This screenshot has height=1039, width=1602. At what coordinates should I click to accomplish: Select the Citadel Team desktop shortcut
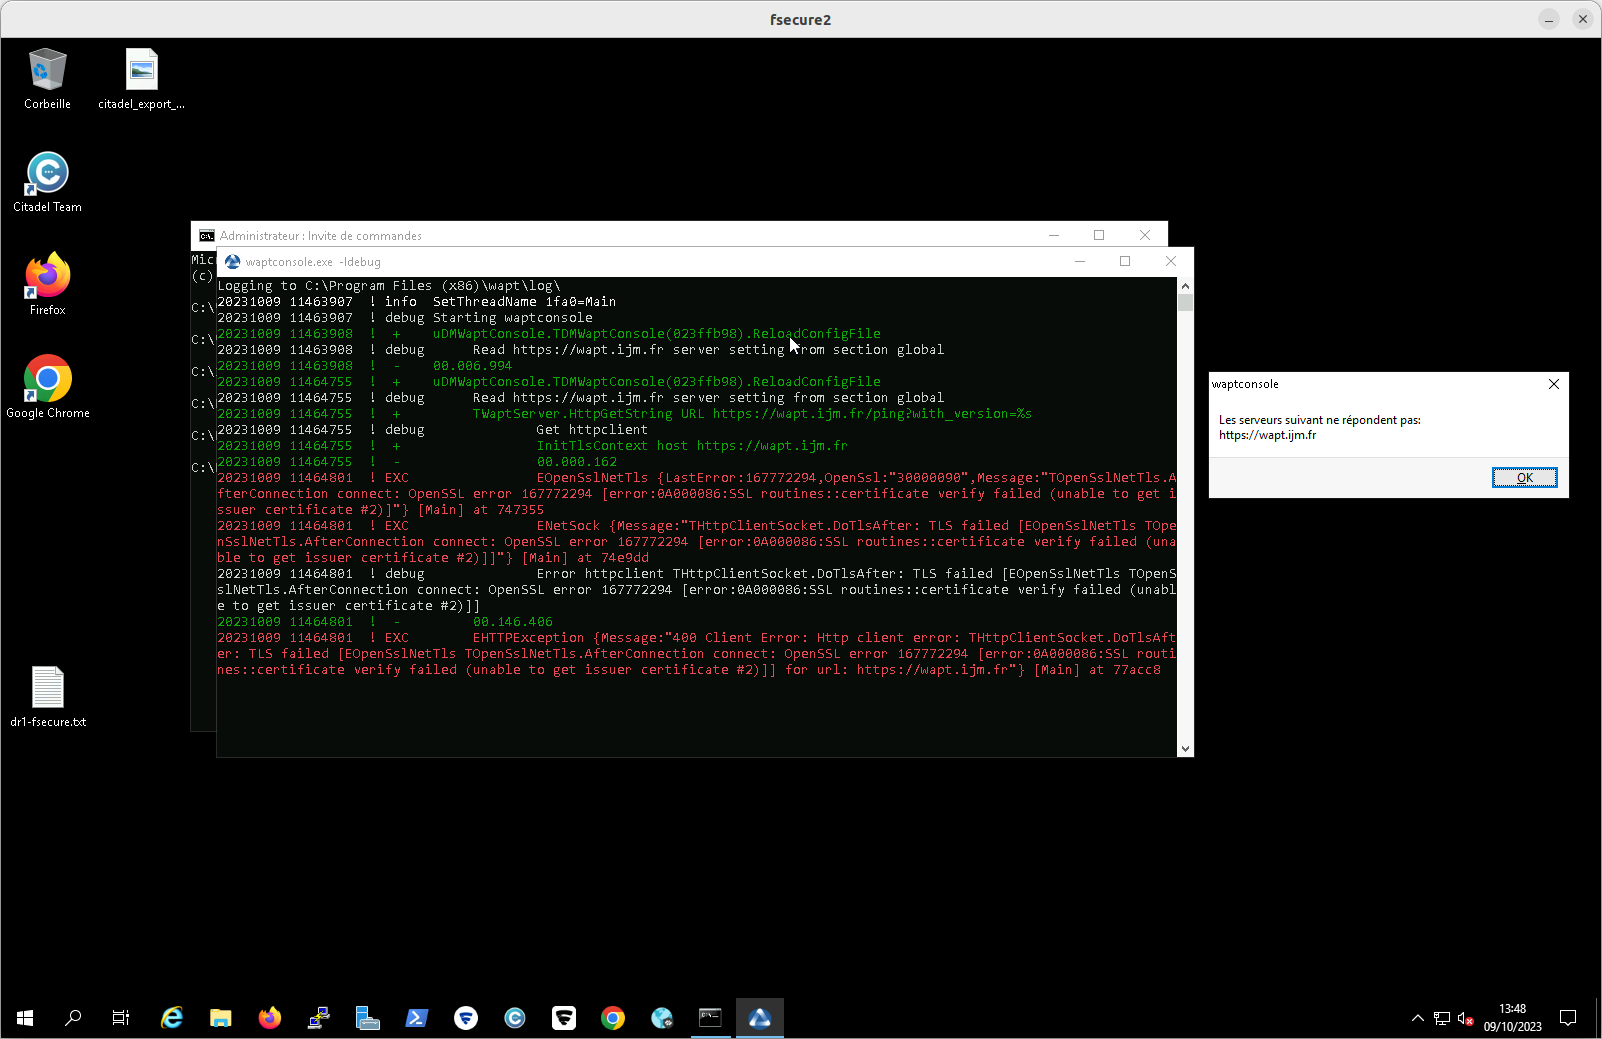click(x=47, y=182)
